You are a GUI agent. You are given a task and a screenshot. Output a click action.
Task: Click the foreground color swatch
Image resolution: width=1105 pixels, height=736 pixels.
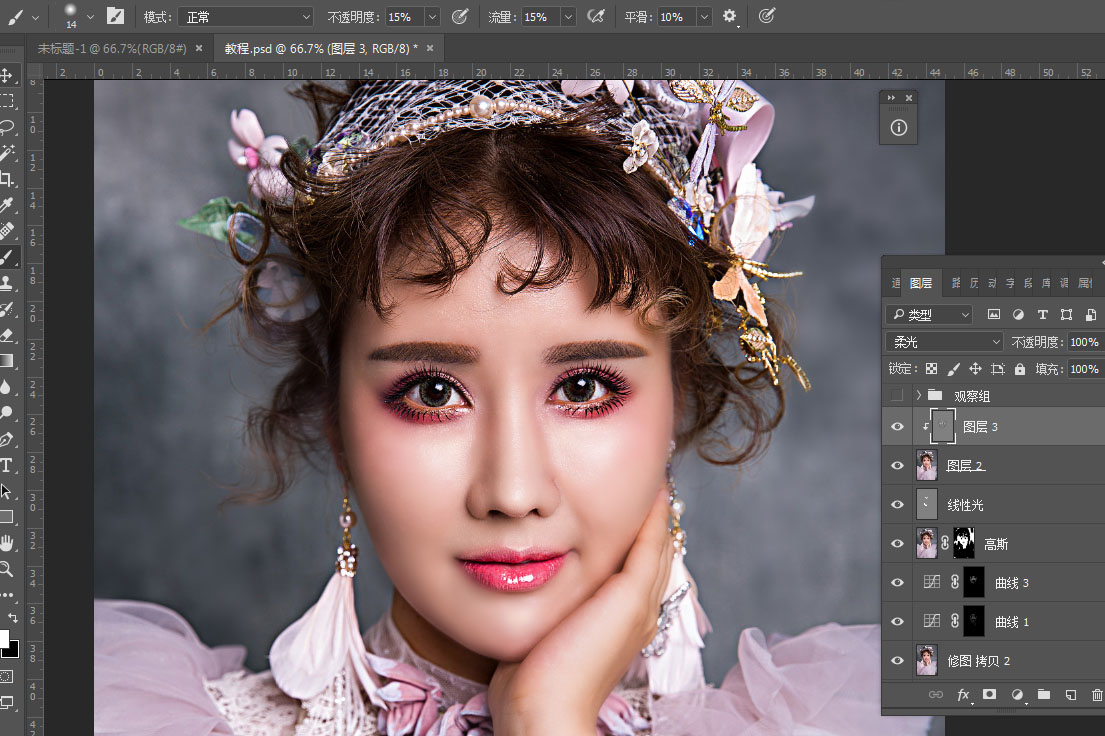4,638
